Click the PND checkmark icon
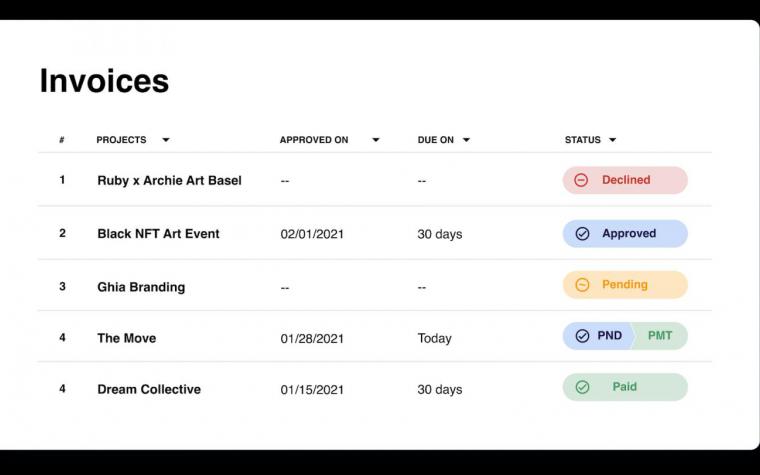Screen dimensions: 760x475 pyautogui.click(x=582, y=336)
